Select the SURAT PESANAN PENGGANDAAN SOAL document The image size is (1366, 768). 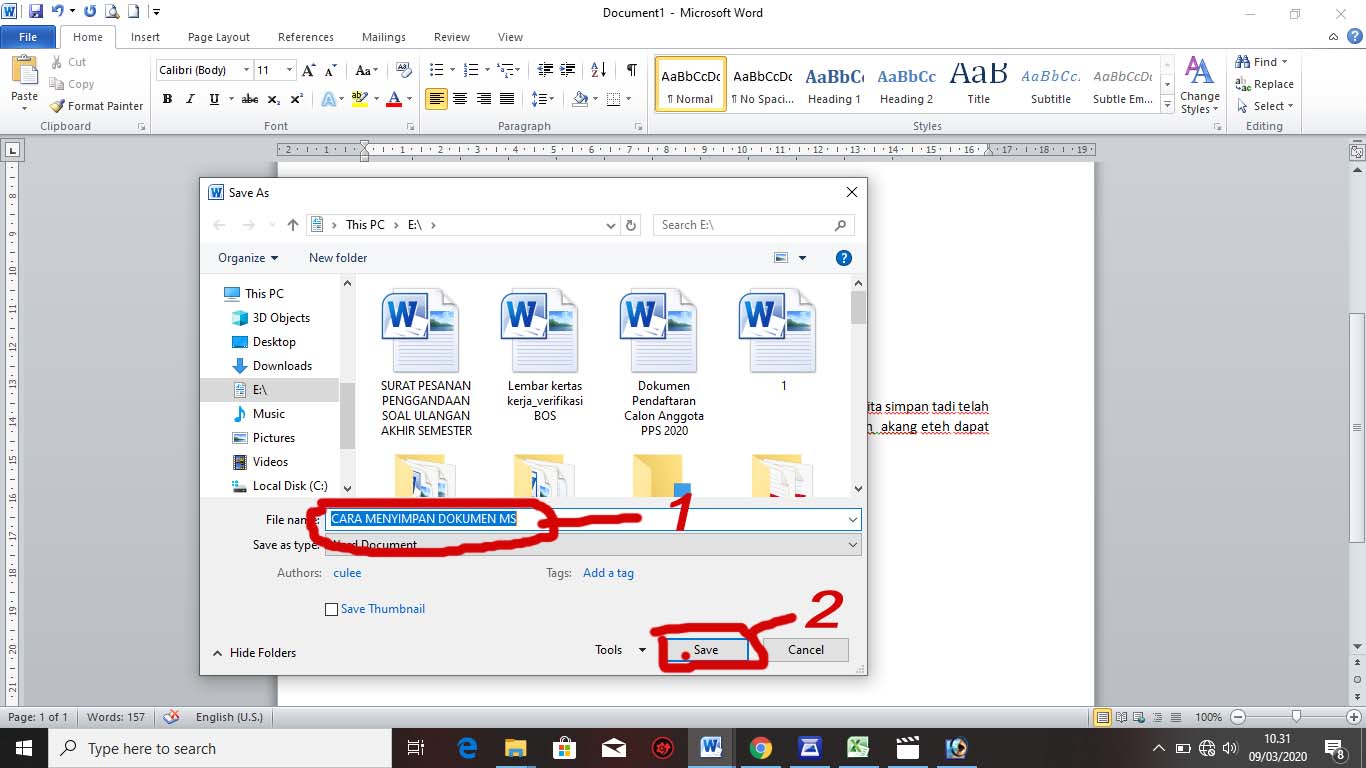click(426, 364)
